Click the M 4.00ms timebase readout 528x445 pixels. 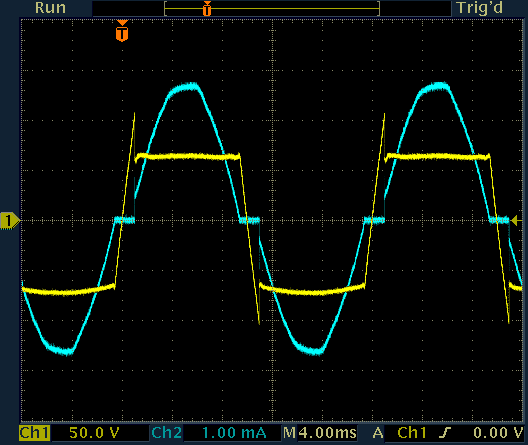pos(320,433)
